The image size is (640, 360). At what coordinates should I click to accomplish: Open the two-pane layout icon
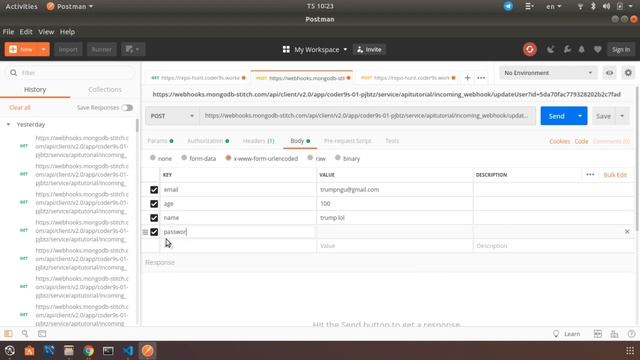point(598,334)
